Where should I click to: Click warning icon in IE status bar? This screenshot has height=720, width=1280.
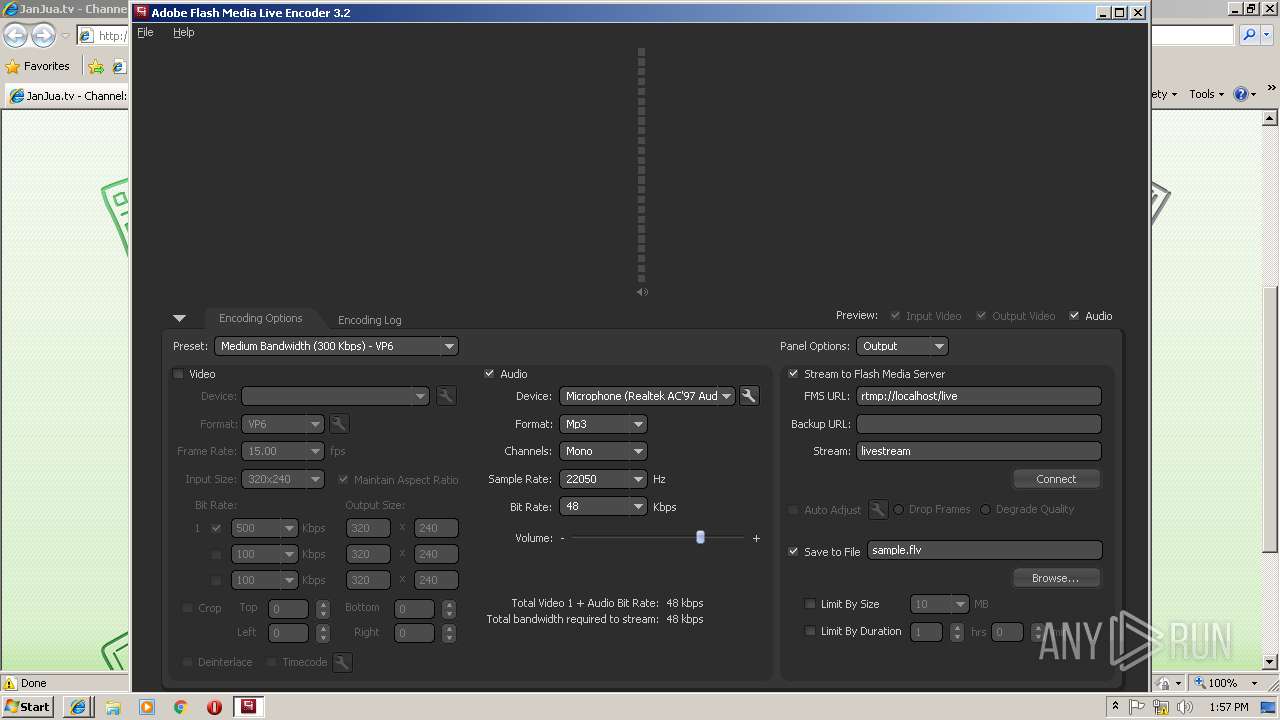click(x=10, y=684)
